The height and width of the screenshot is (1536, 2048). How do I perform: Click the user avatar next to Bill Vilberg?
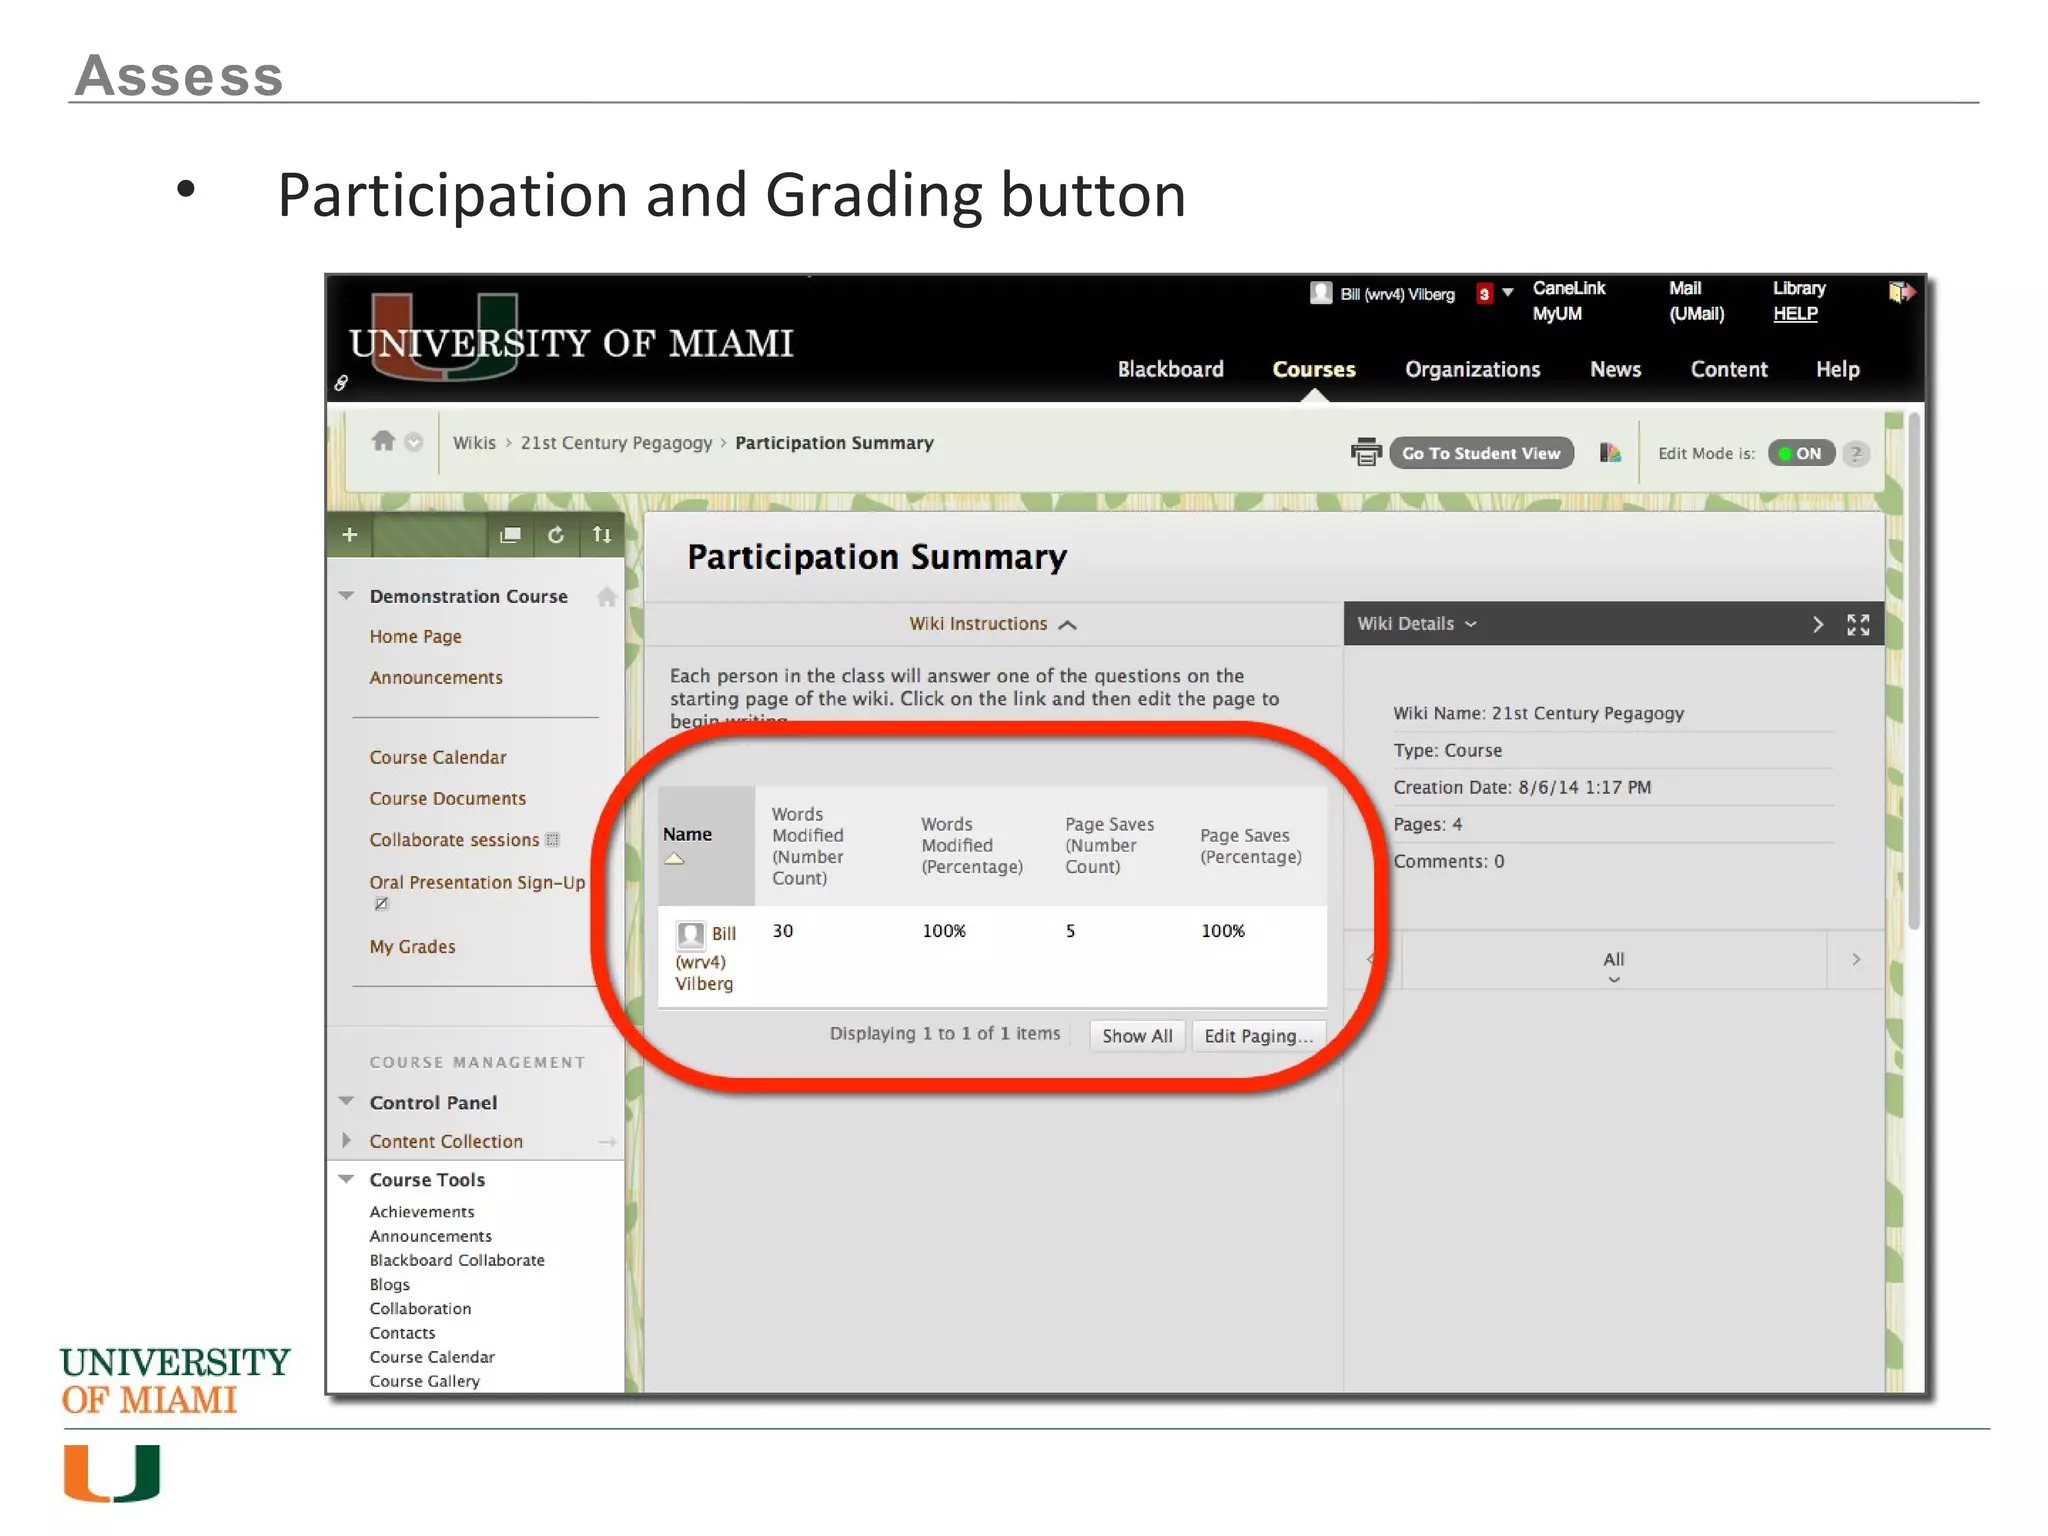(x=1320, y=293)
